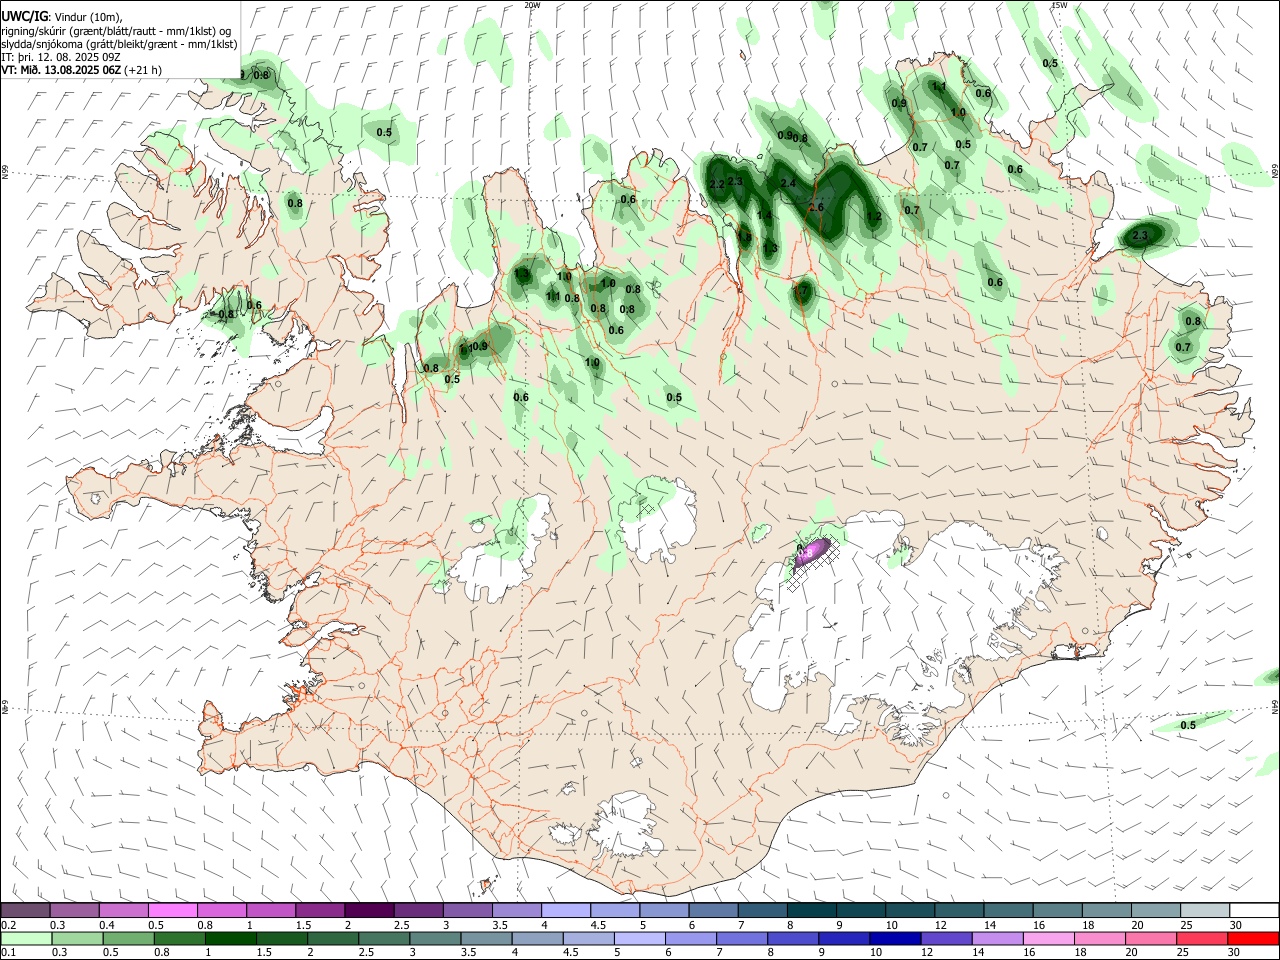Select the 1.2 precipitation value on the map
The image size is (1280, 960).
pyautogui.click(x=874, y=216)
